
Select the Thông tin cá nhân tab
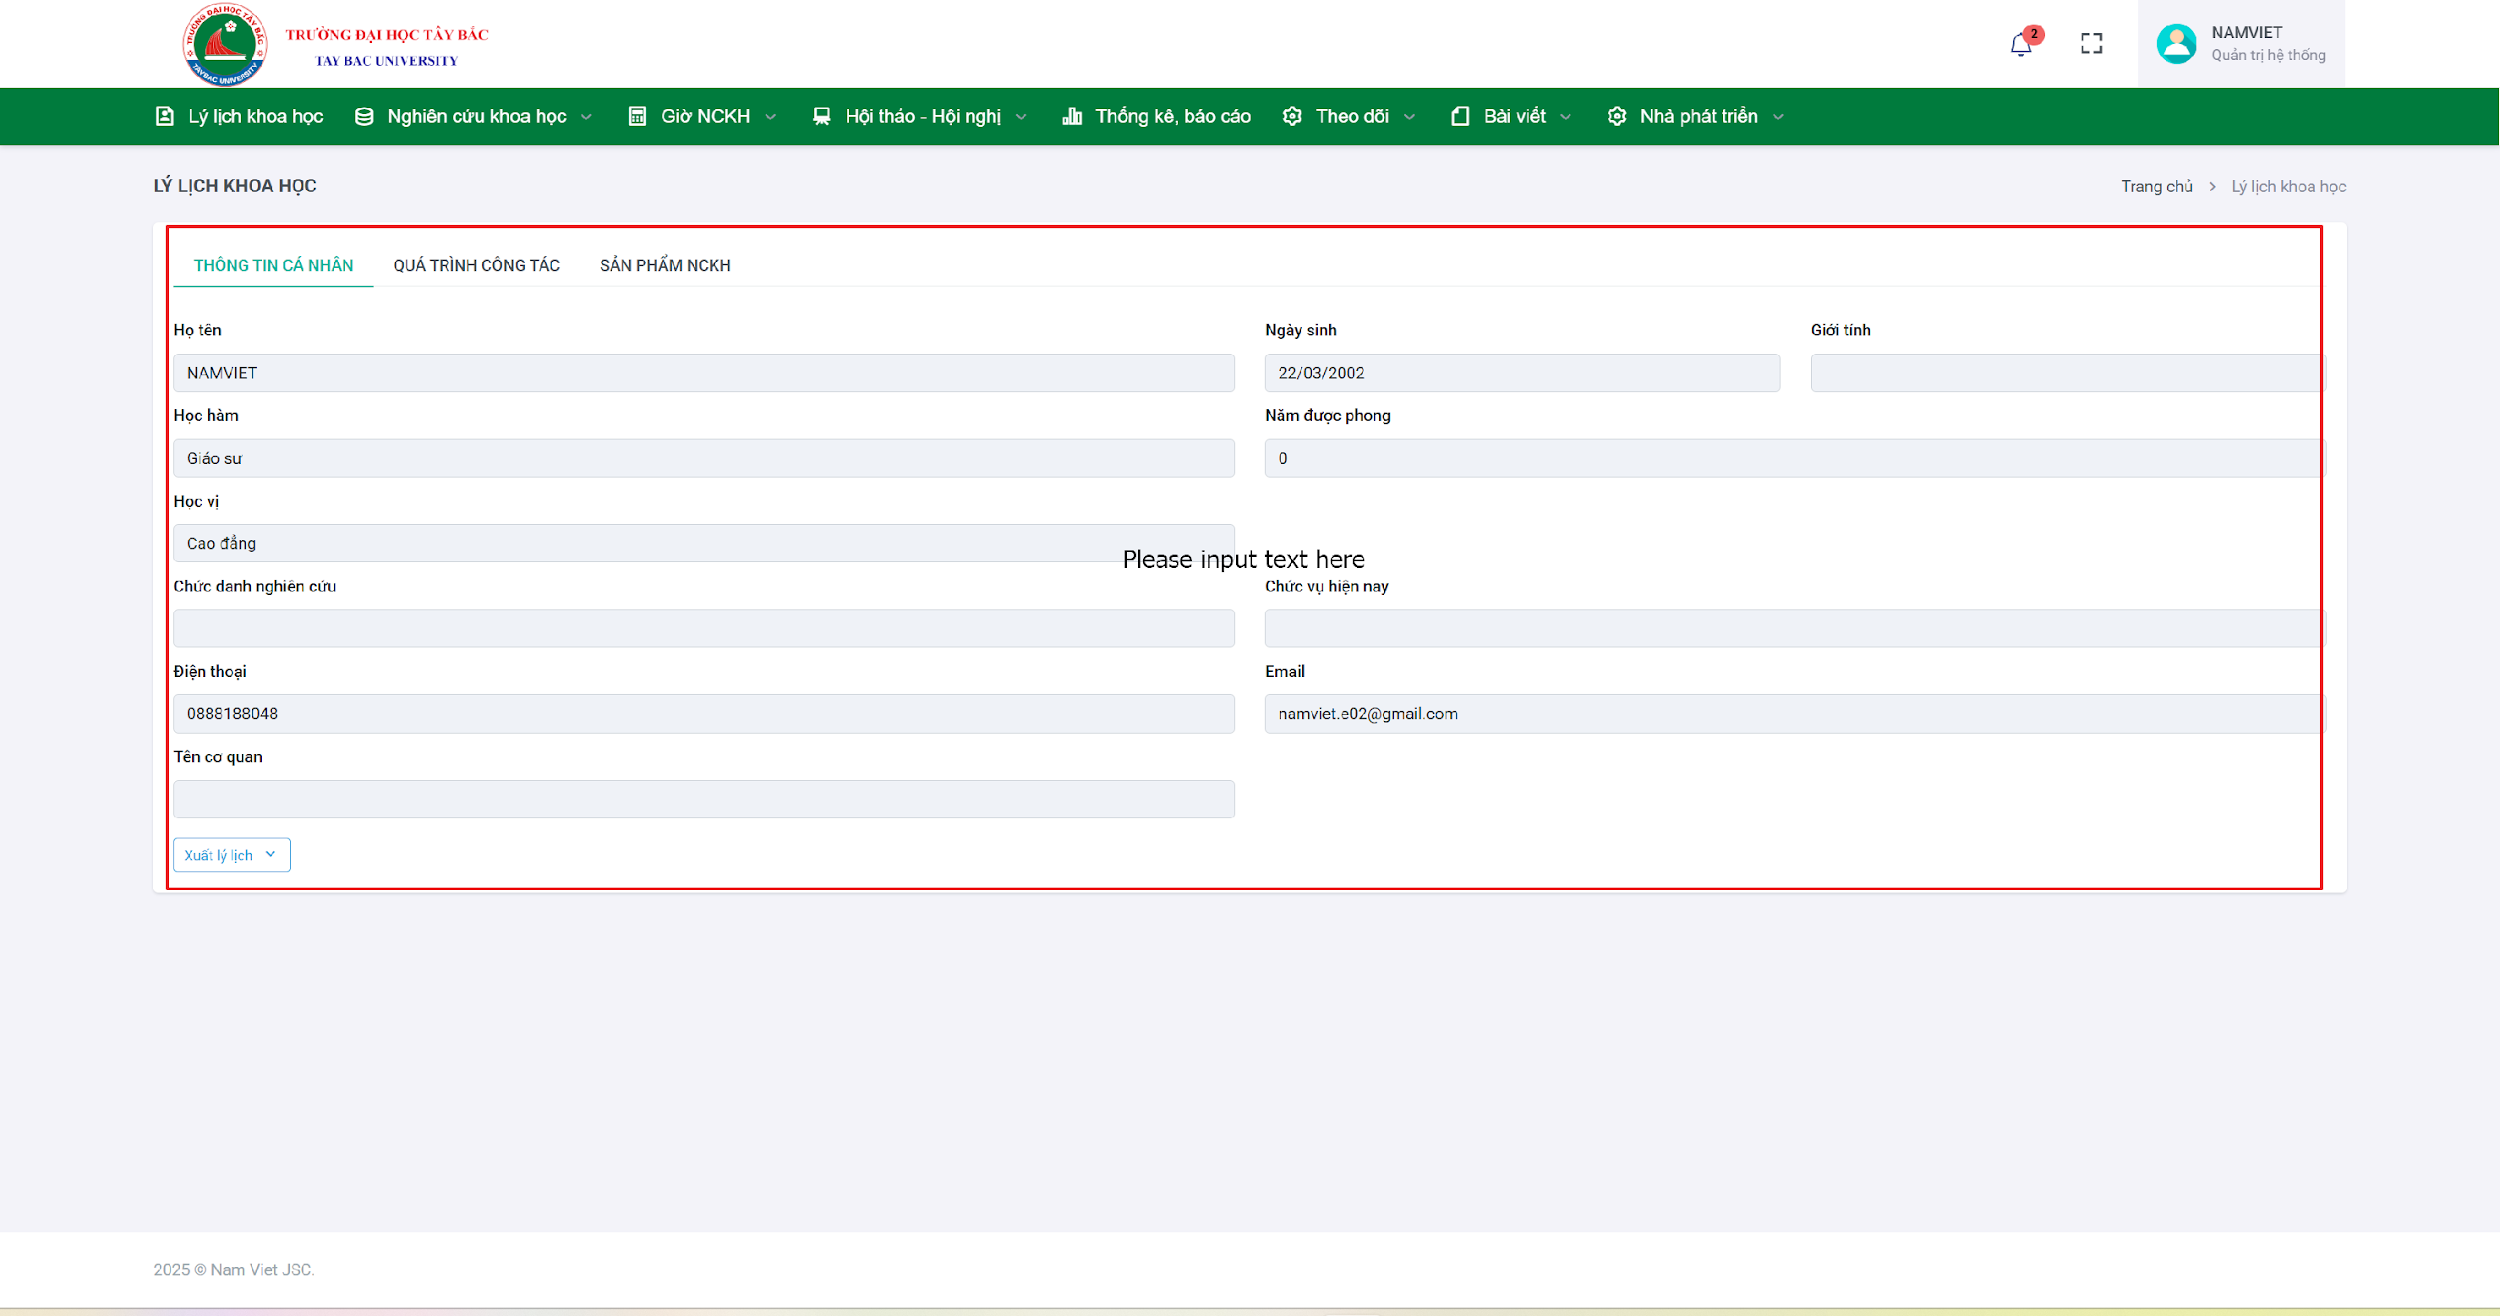(273, 265)
